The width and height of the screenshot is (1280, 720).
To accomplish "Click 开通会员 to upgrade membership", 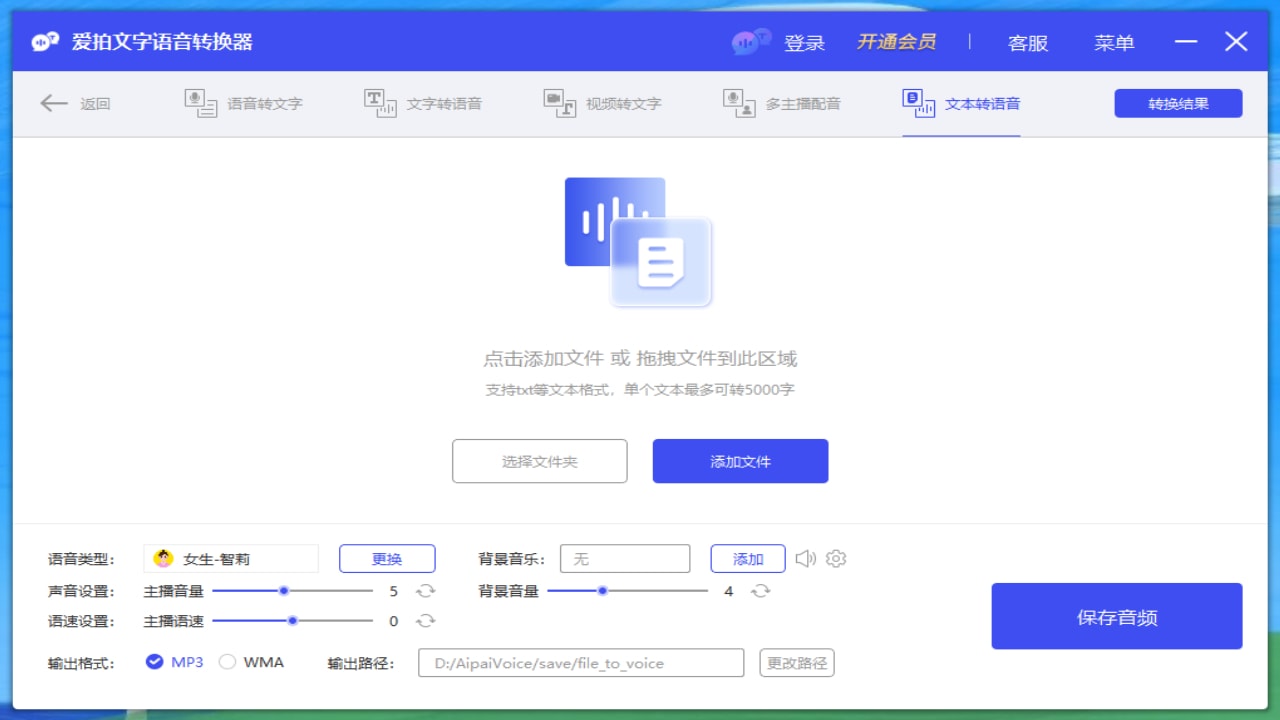I will coord(896,42).
